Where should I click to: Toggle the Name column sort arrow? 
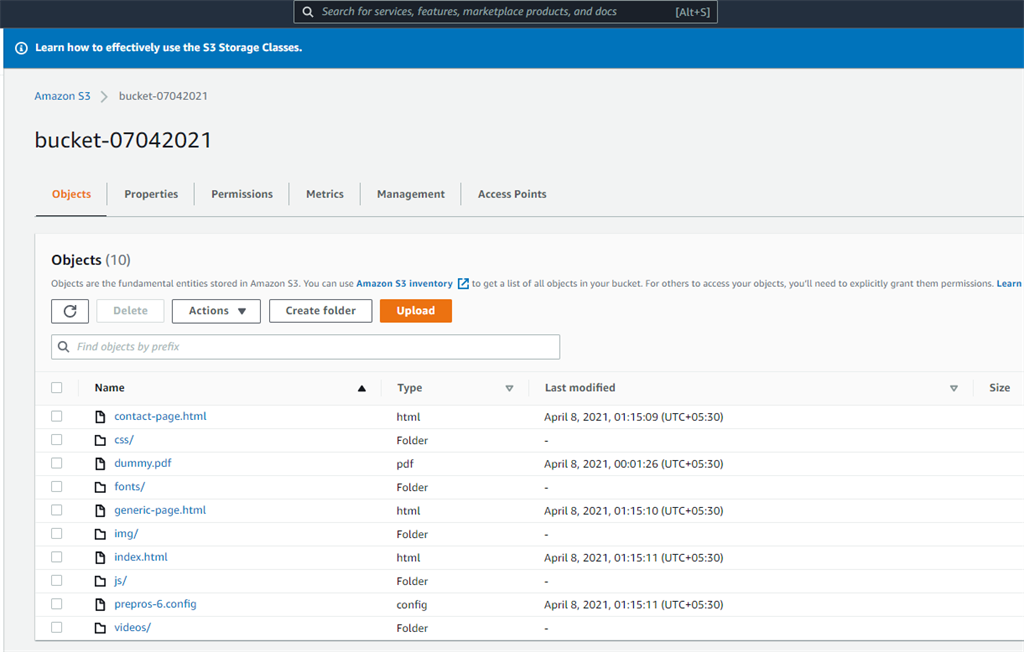362,387
